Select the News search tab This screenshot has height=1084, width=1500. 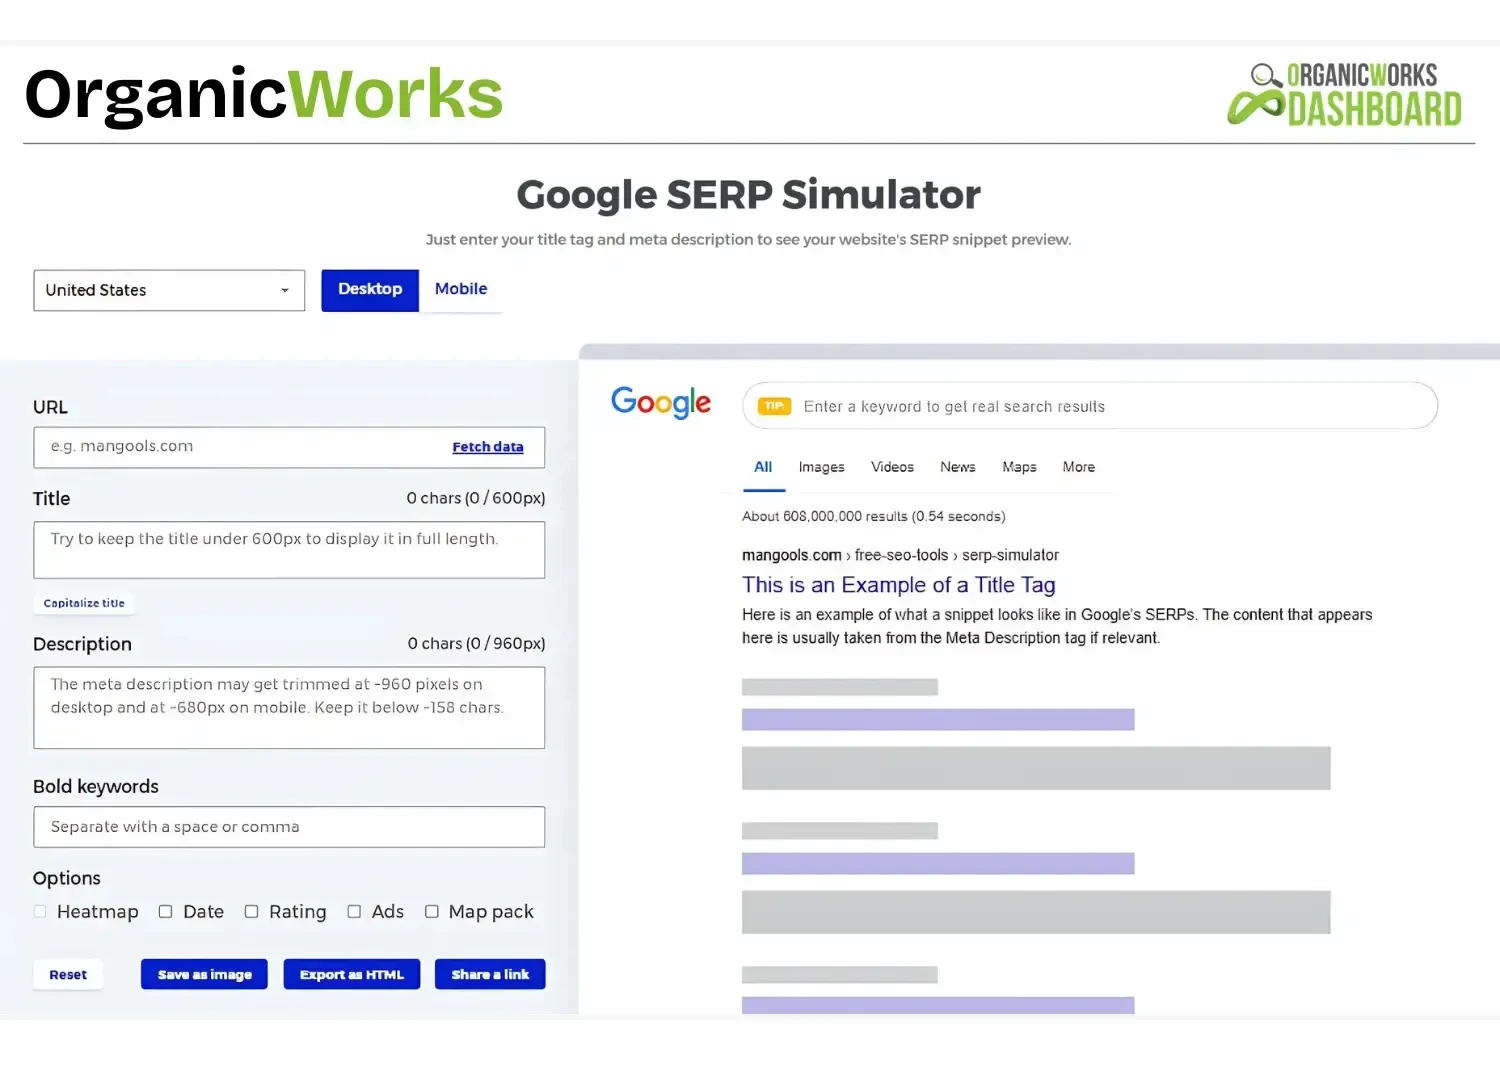tap(957, 467)
